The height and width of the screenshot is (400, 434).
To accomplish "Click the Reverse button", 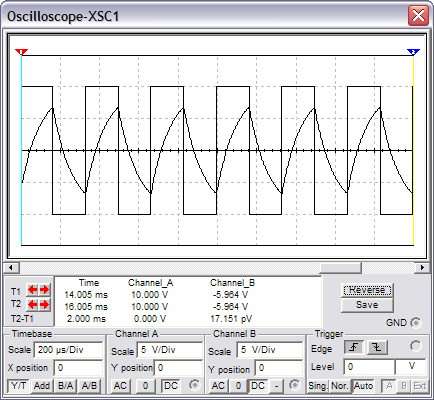I will (367, 290).
